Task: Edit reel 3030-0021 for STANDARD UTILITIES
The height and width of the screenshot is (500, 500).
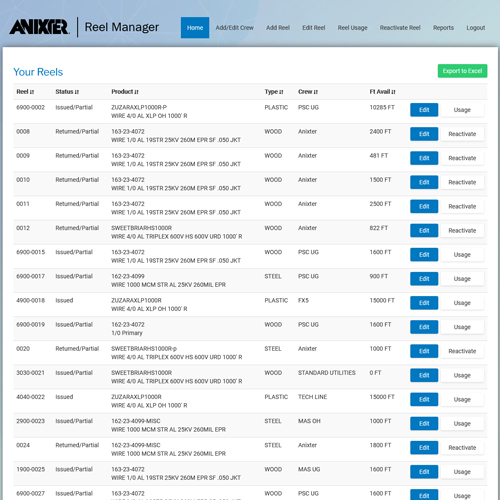Action: tap(424, 375)
